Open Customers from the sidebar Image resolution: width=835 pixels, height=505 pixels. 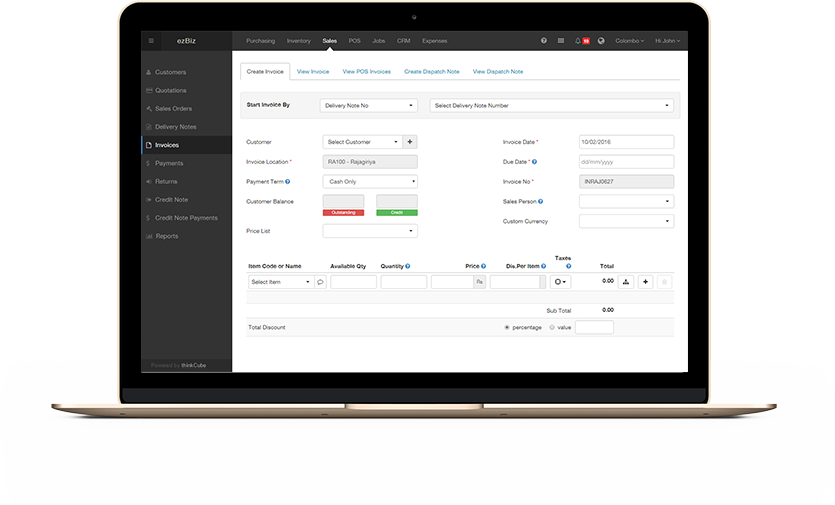coord(186,72)
